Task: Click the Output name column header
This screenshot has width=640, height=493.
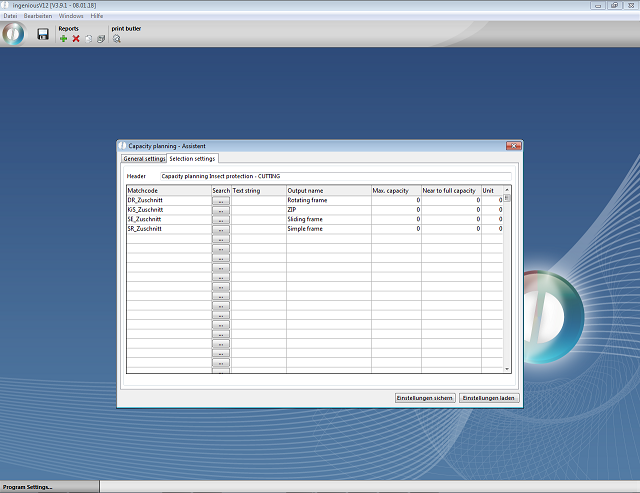Action: pos(329,191)
